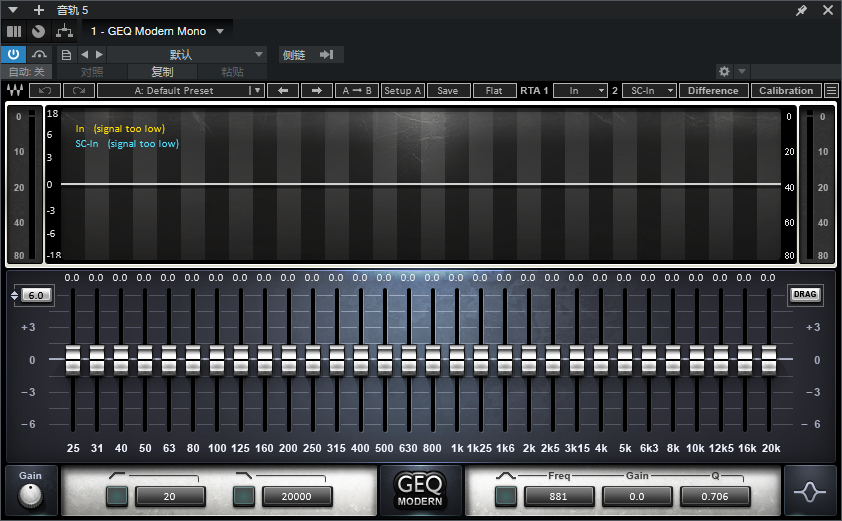Open RTA 2 SC-In source dropdown

[x=648, y=91]
